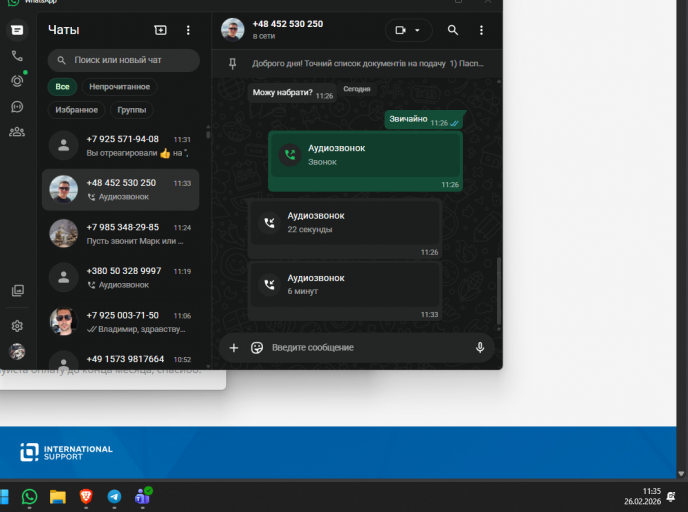Screen dimensions: 688x512
Task: Select the sent message 'Звичайно'
Action: (423, 120)
